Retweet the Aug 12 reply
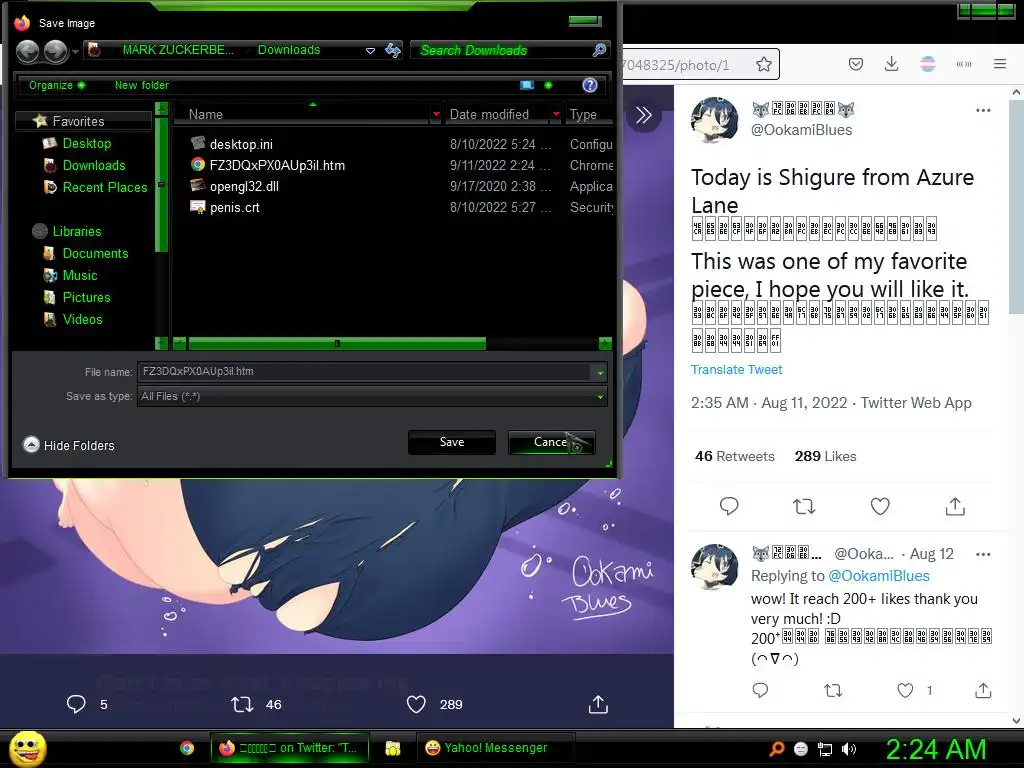The width and height of the screenshot is (1024, 768). click(833, 690)
